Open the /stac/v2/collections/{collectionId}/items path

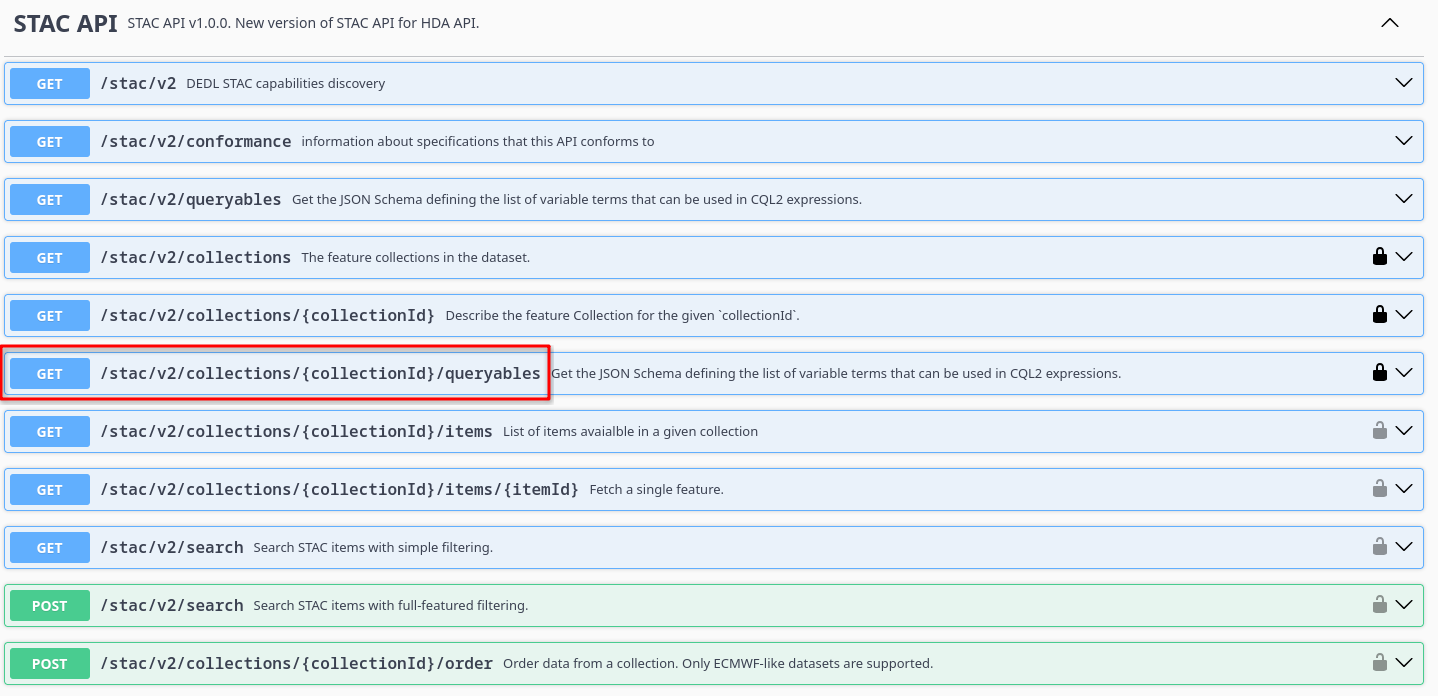296,432
